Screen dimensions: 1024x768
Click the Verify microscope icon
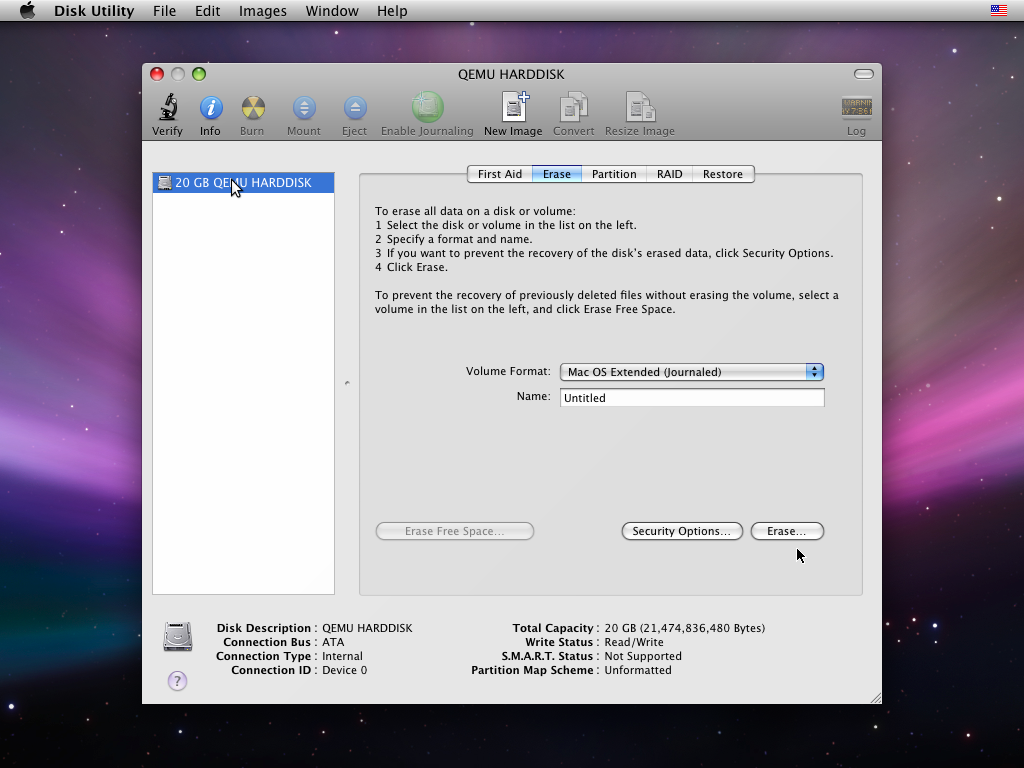pos(167,108)
